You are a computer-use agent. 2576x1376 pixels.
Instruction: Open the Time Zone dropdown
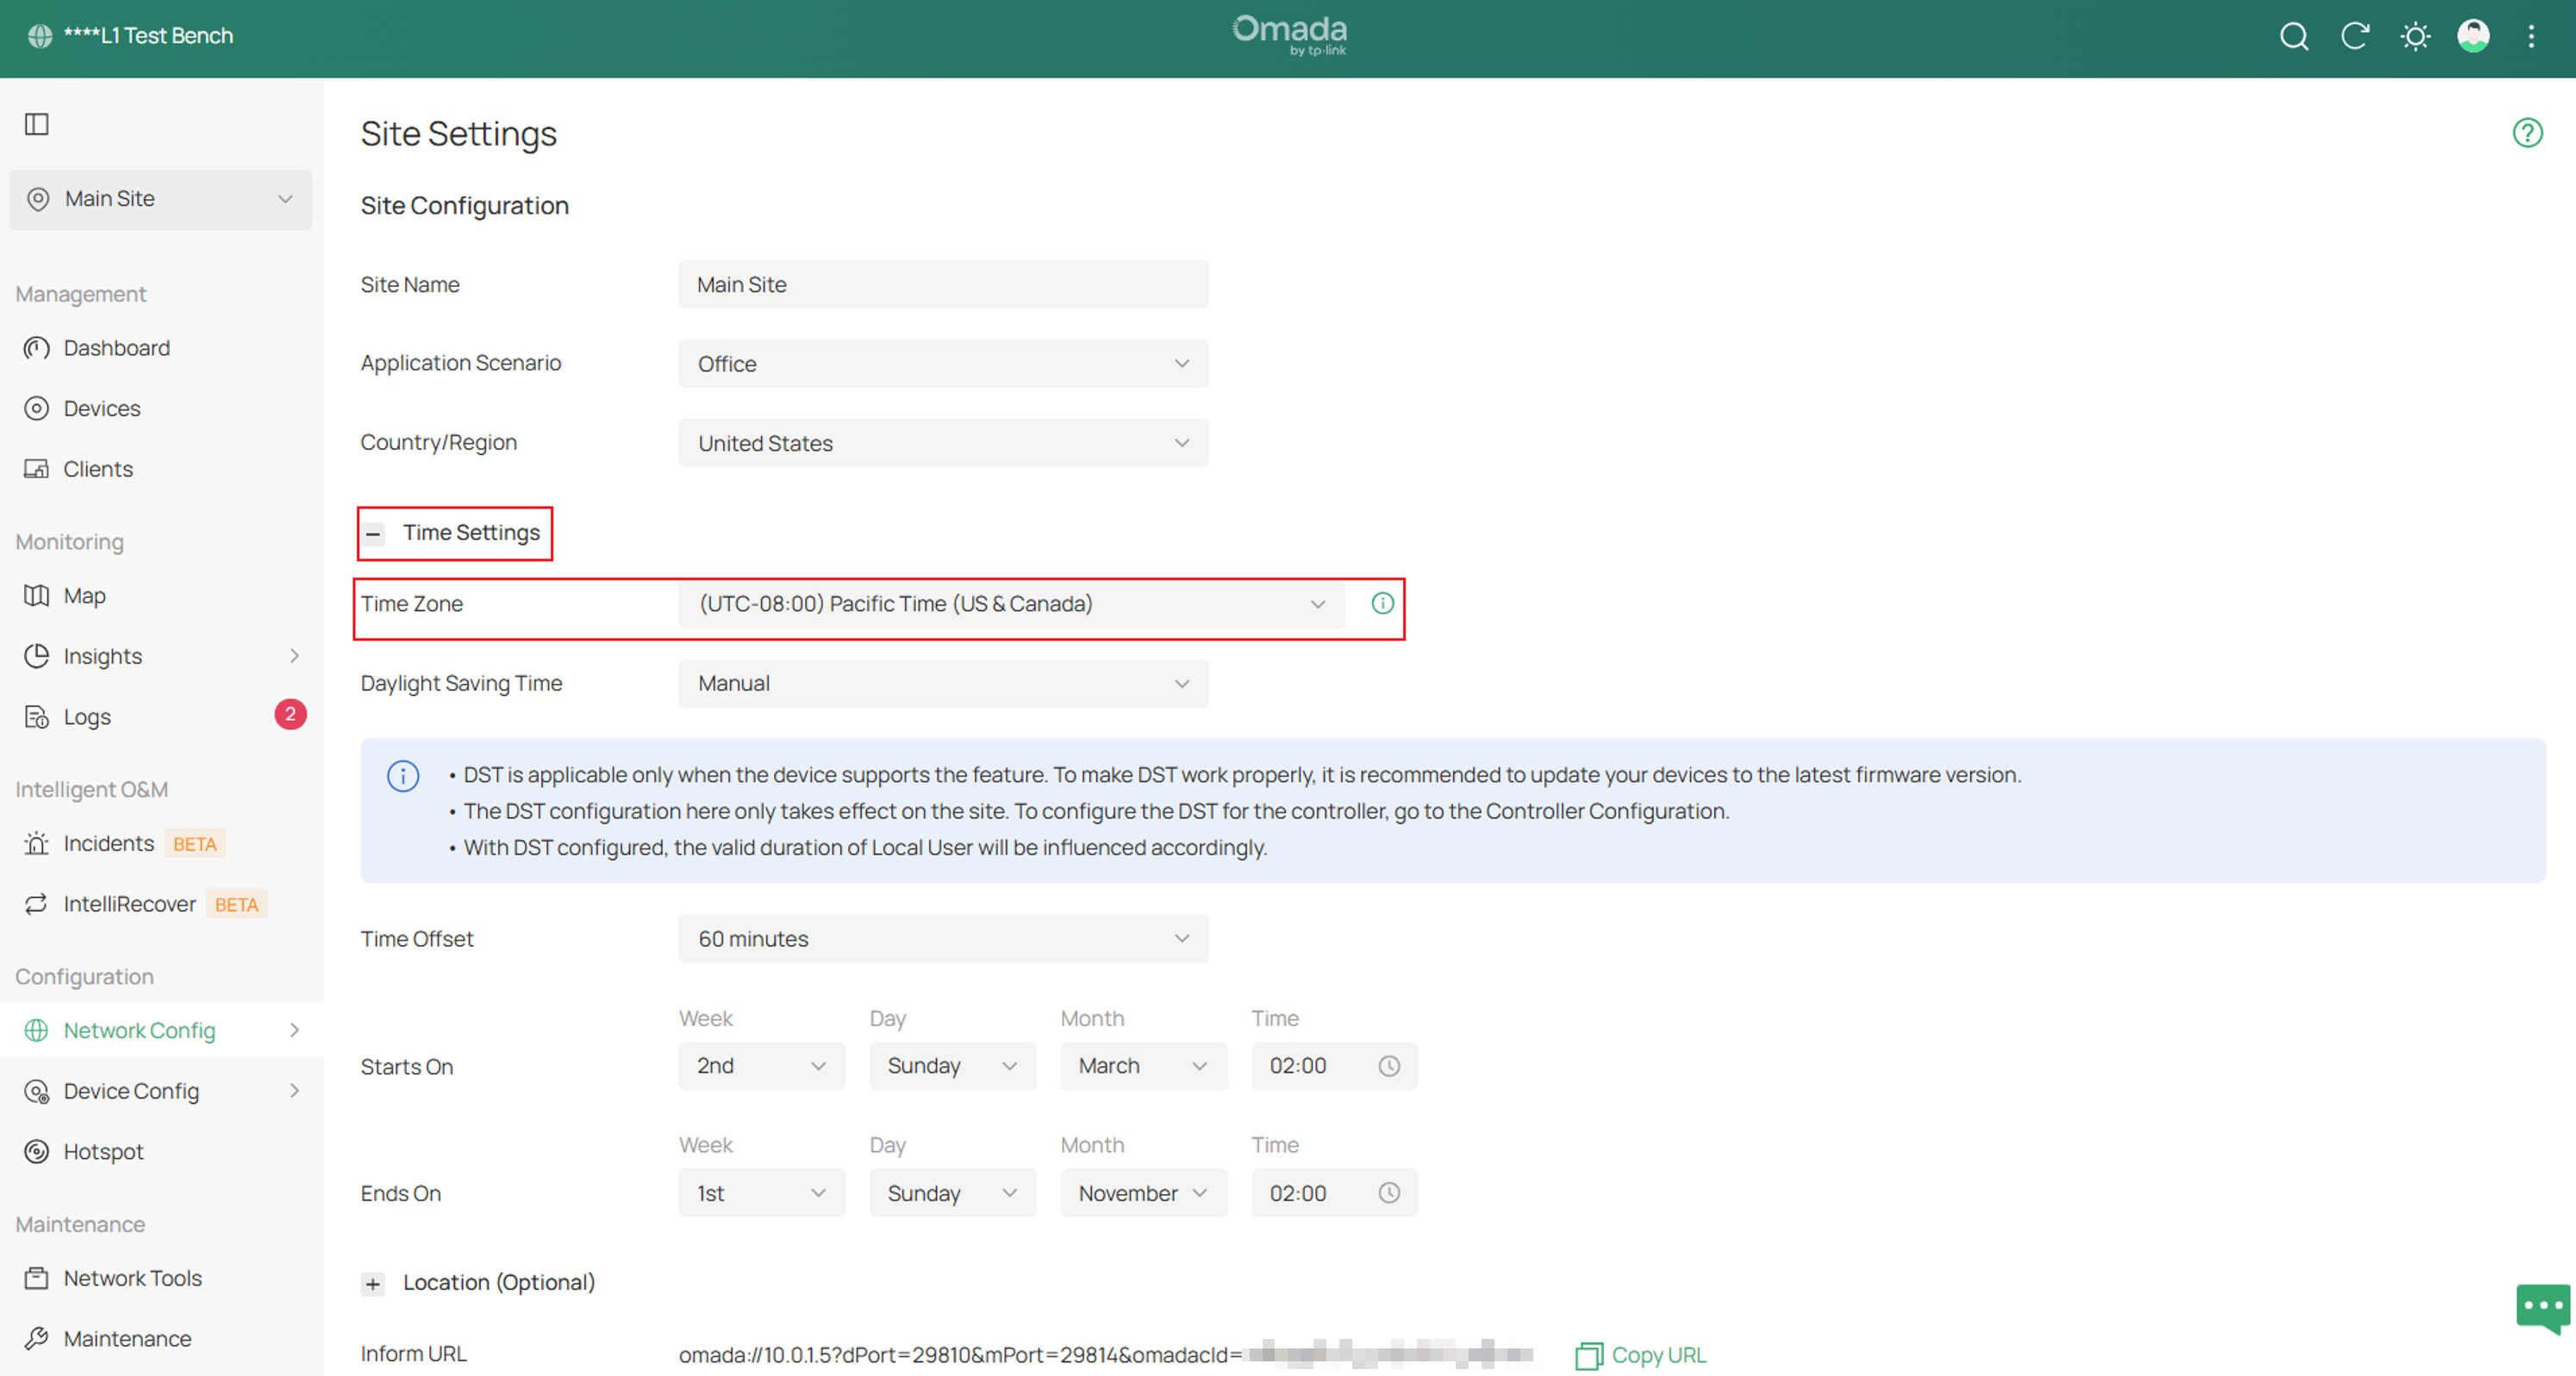pyautogui.click(x=1011, y=604)
